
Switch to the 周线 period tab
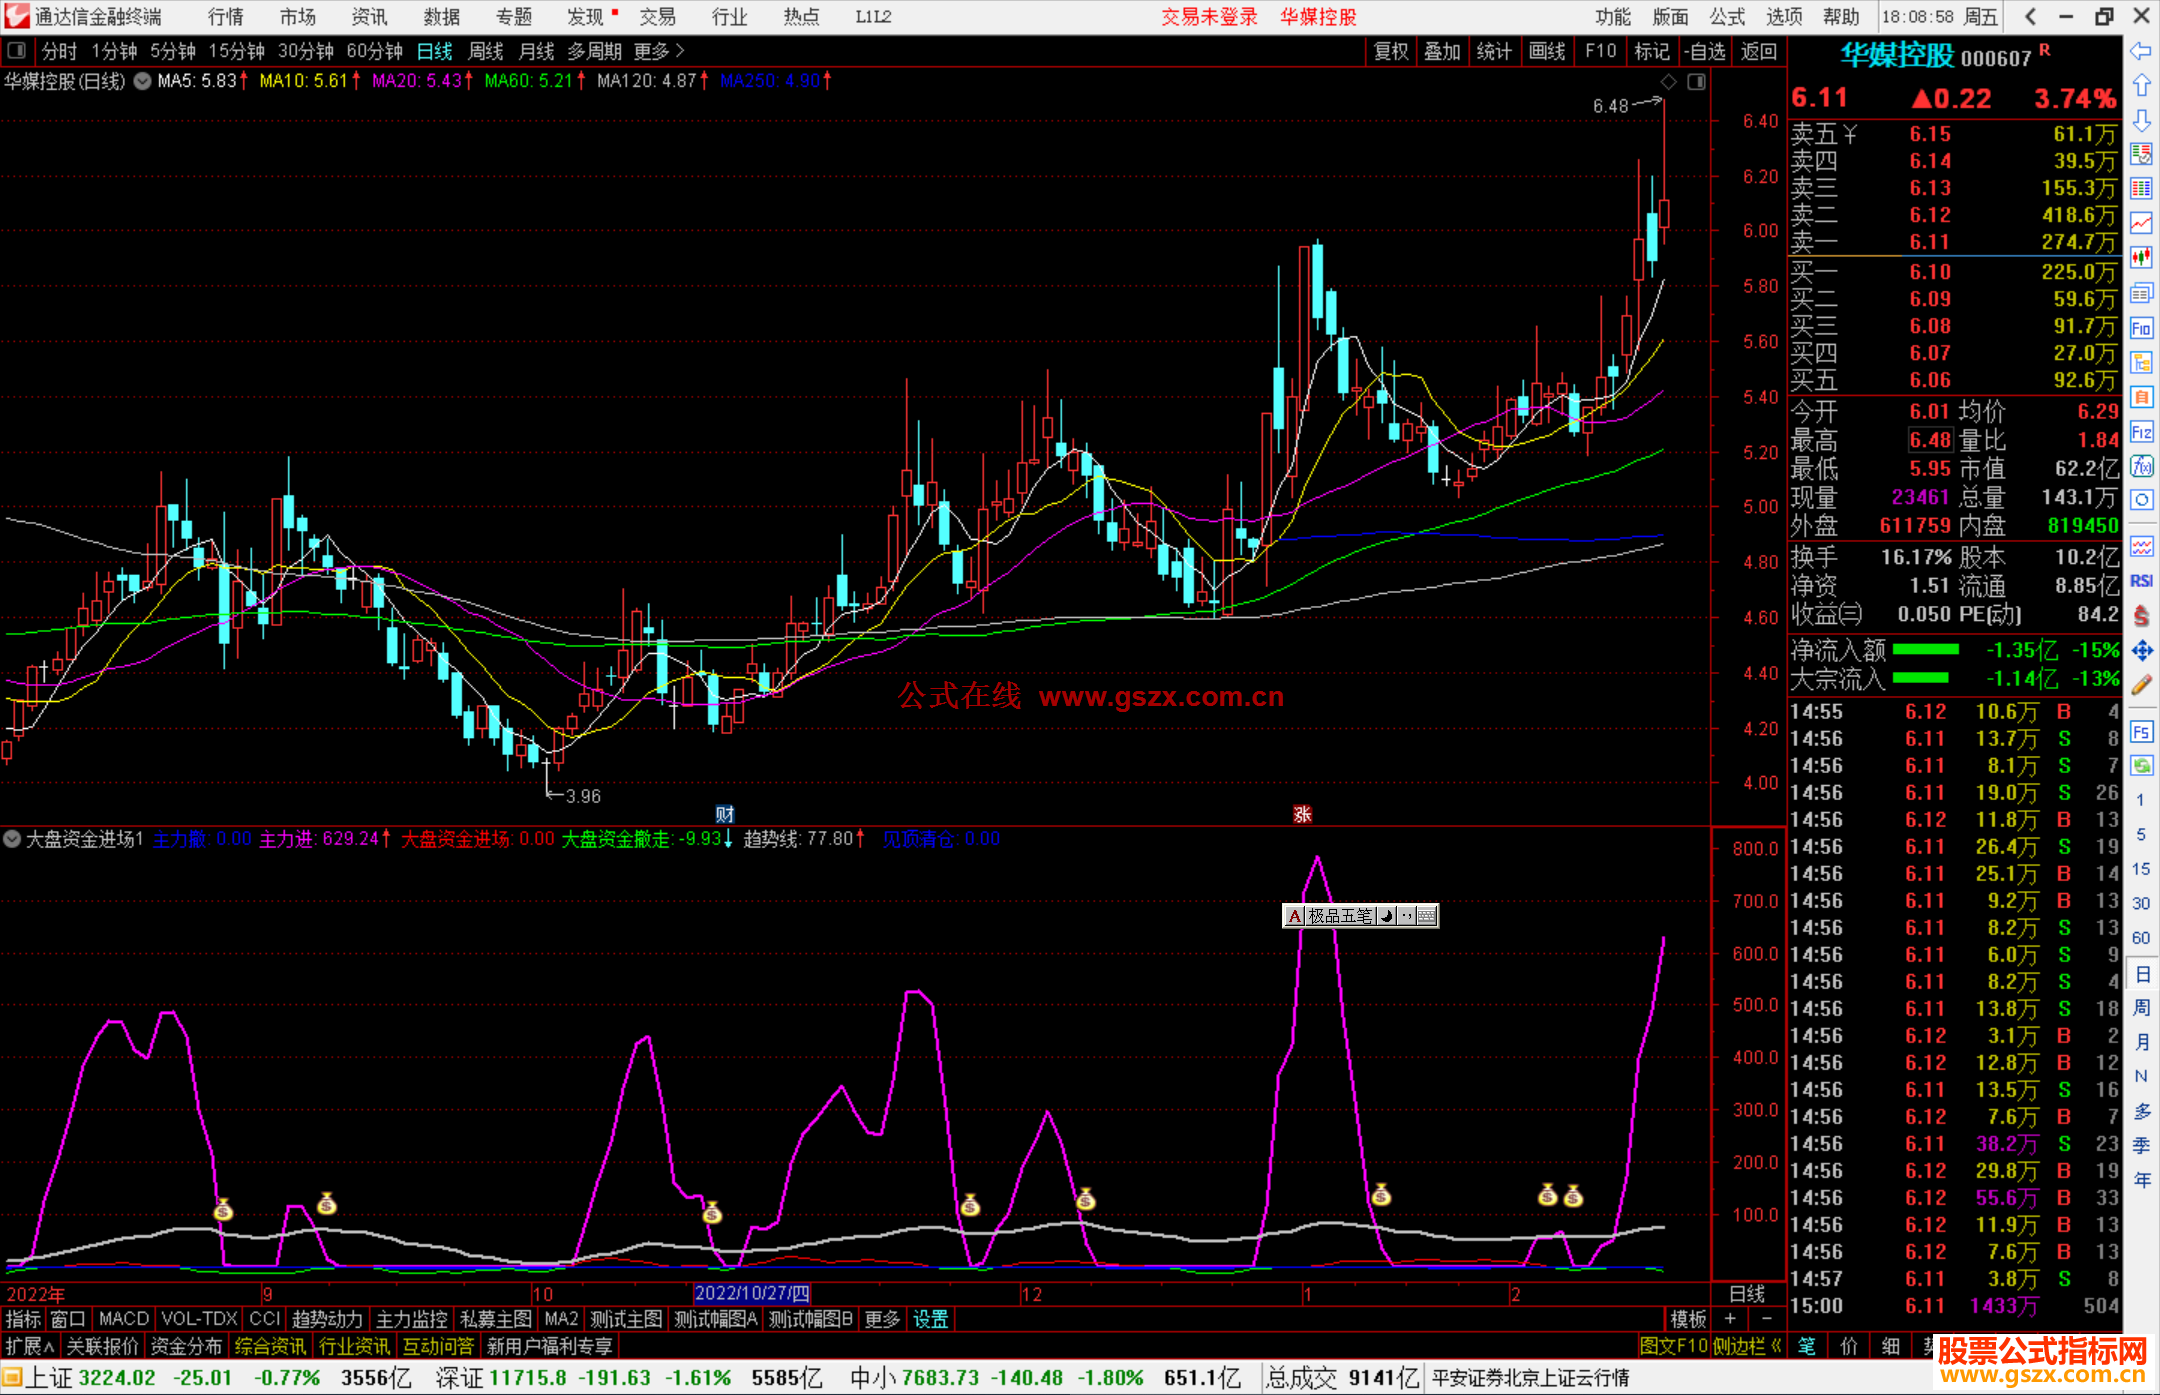tap(486, 51)
